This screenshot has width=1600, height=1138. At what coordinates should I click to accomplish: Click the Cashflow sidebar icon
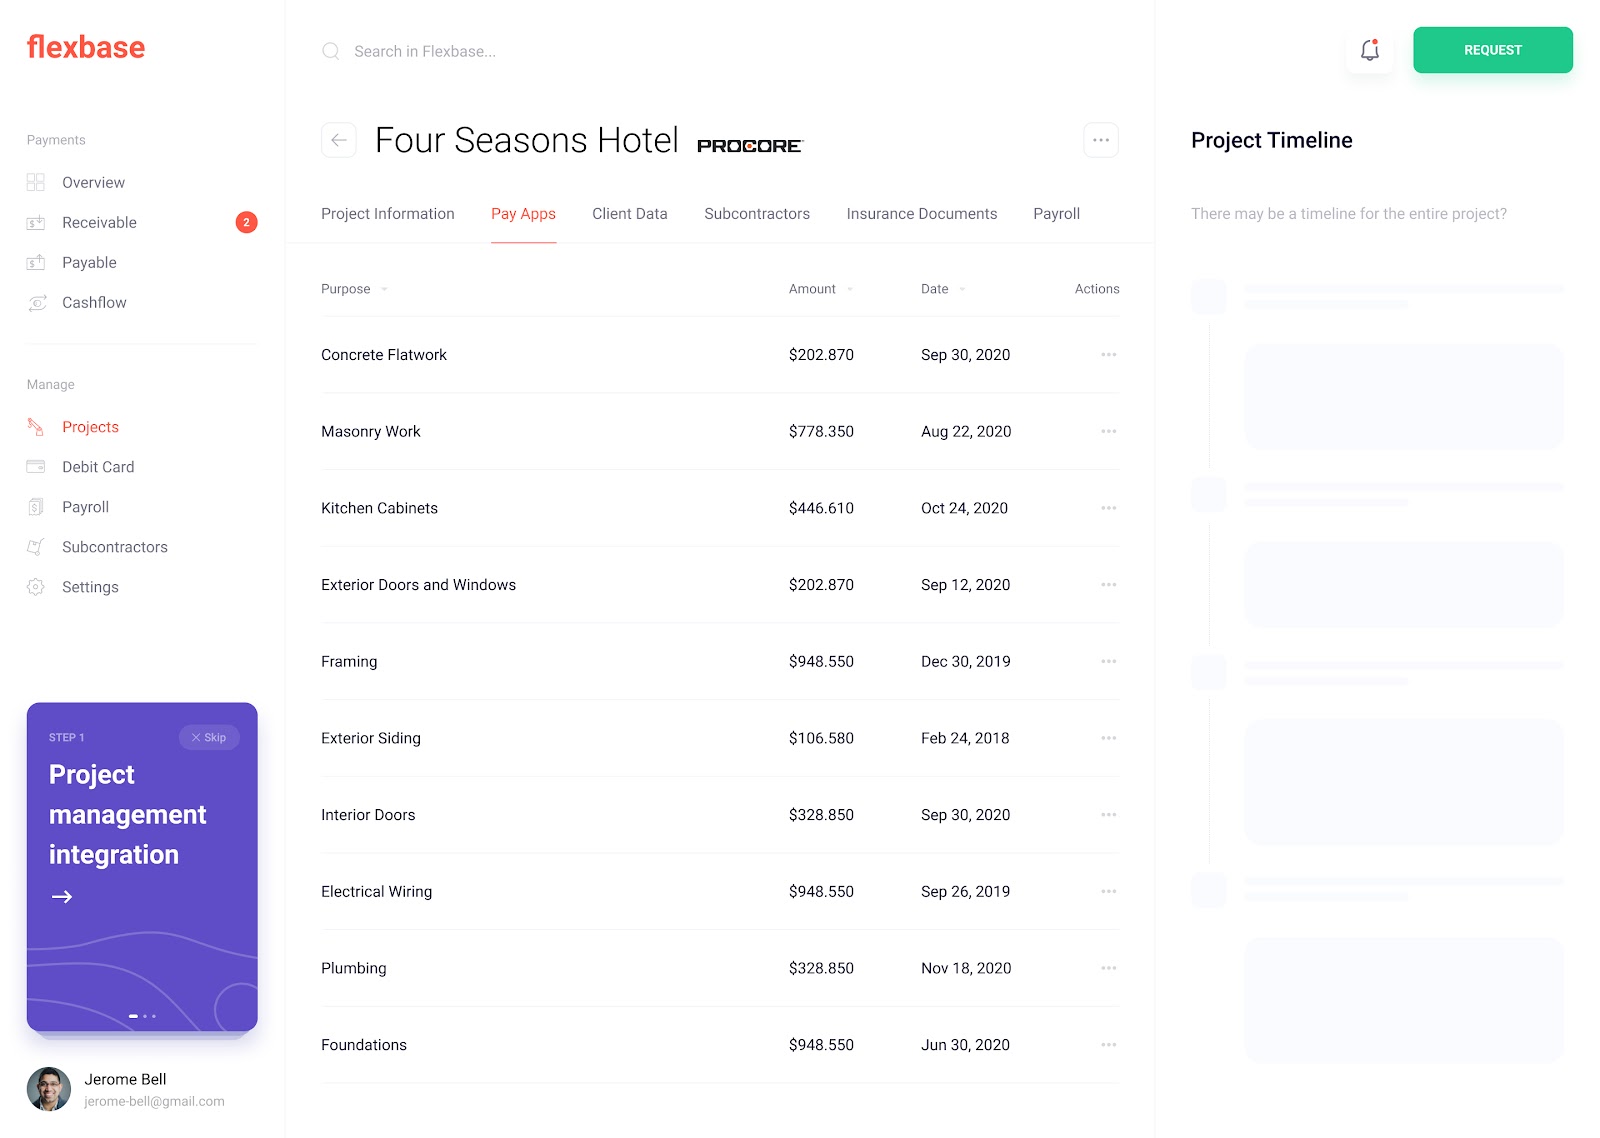click(x=37, y=302)
